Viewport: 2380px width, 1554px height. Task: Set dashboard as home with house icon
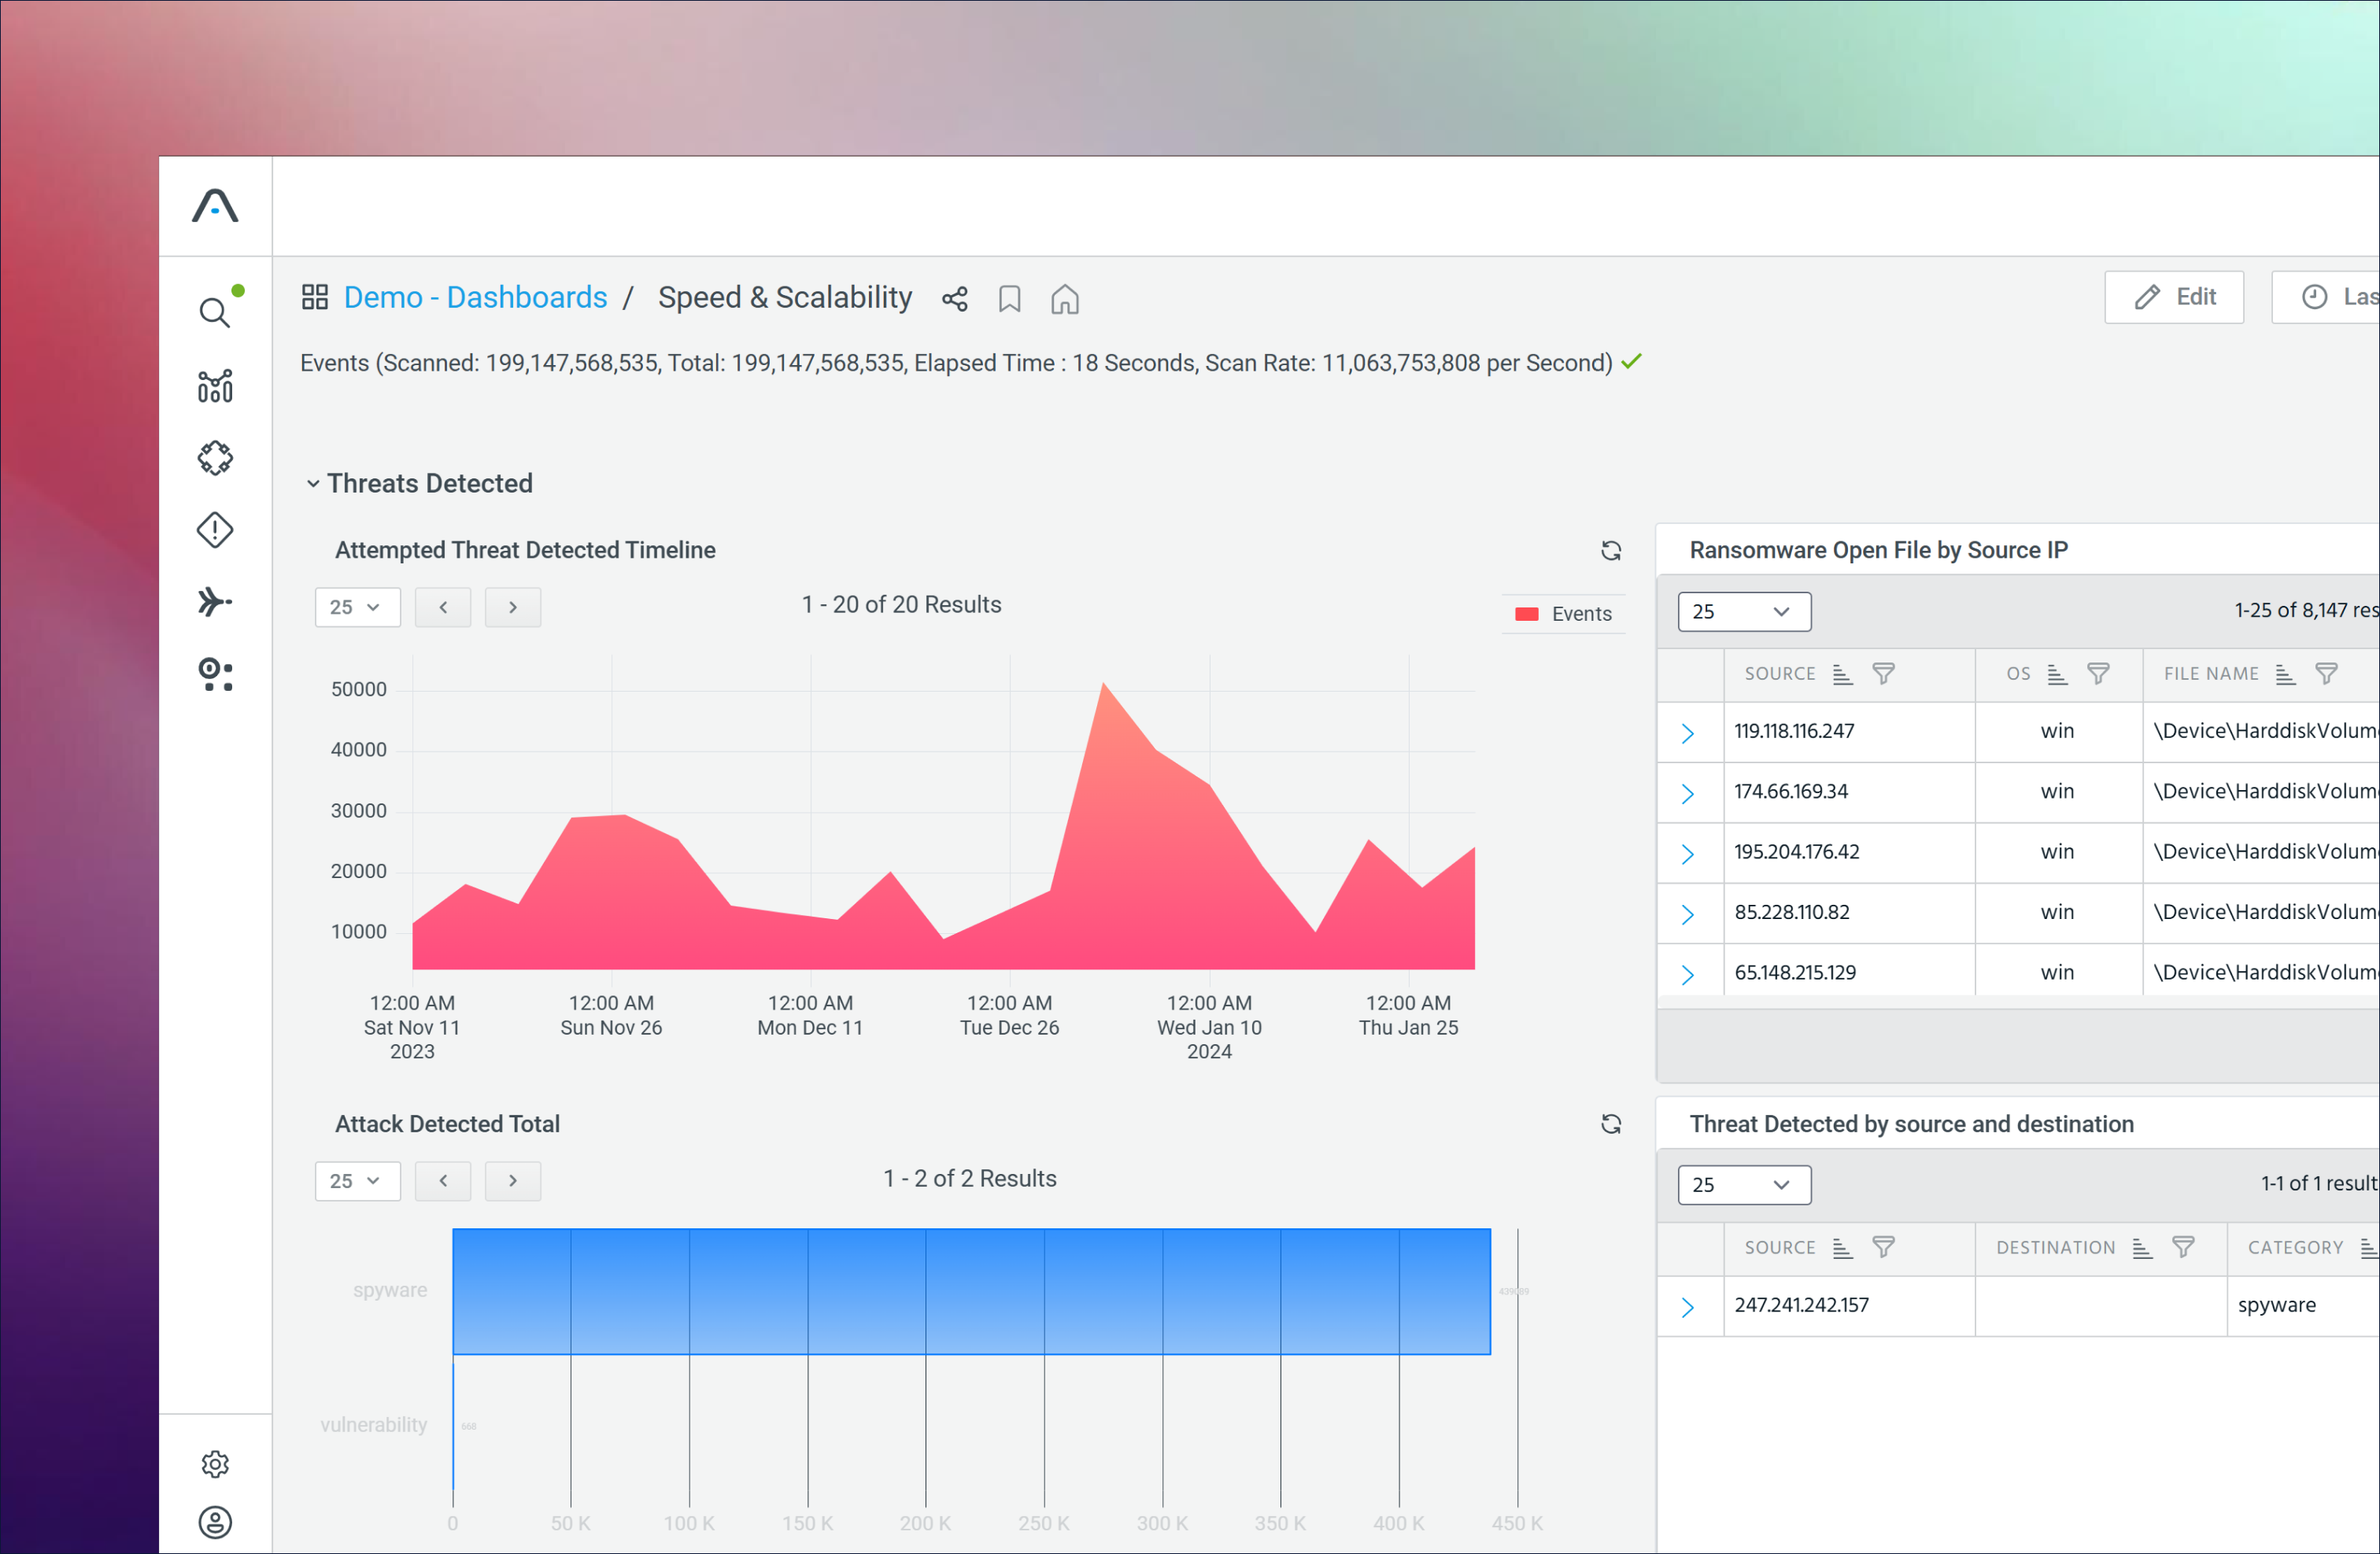[x=1065, y=299]
